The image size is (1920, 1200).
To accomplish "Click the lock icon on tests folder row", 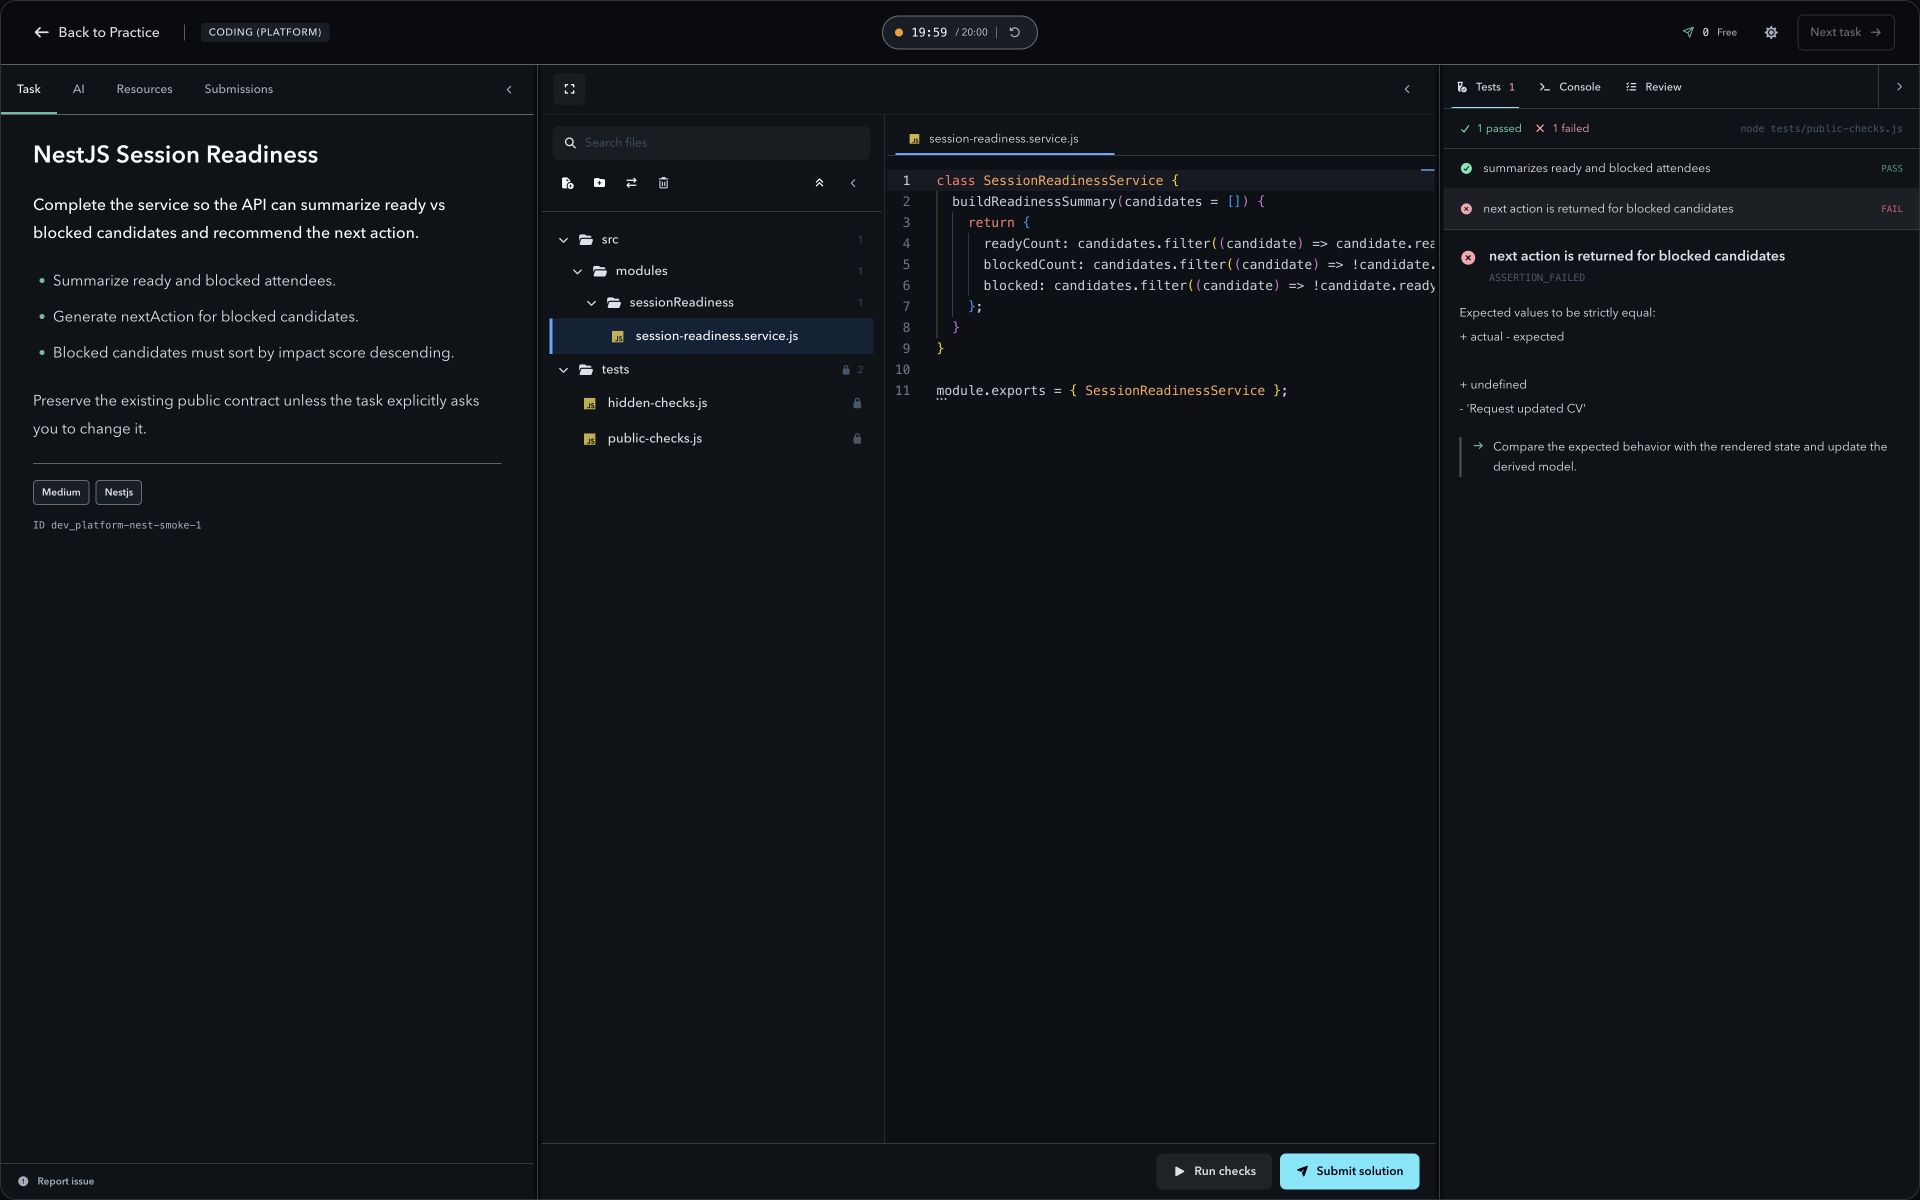I will coord(846,370).
